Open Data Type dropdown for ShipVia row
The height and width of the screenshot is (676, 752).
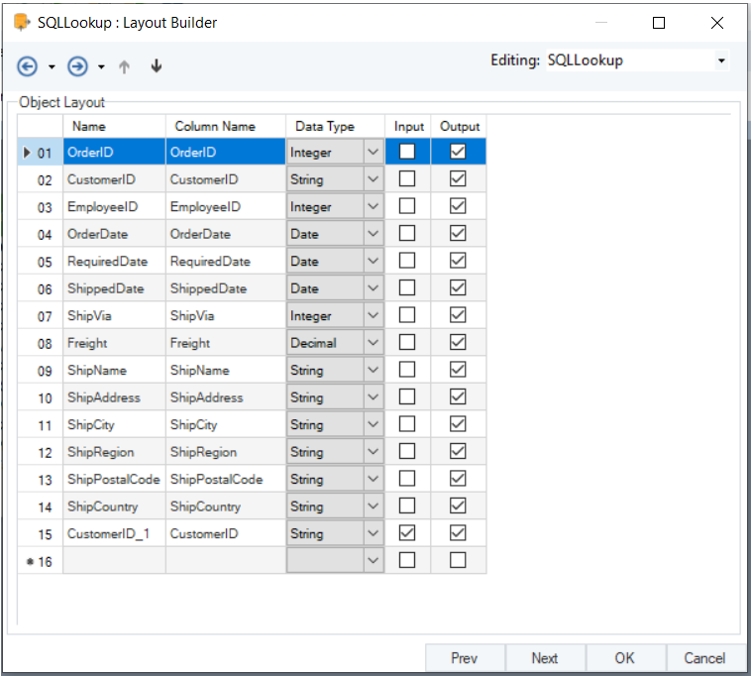[373, 316]
